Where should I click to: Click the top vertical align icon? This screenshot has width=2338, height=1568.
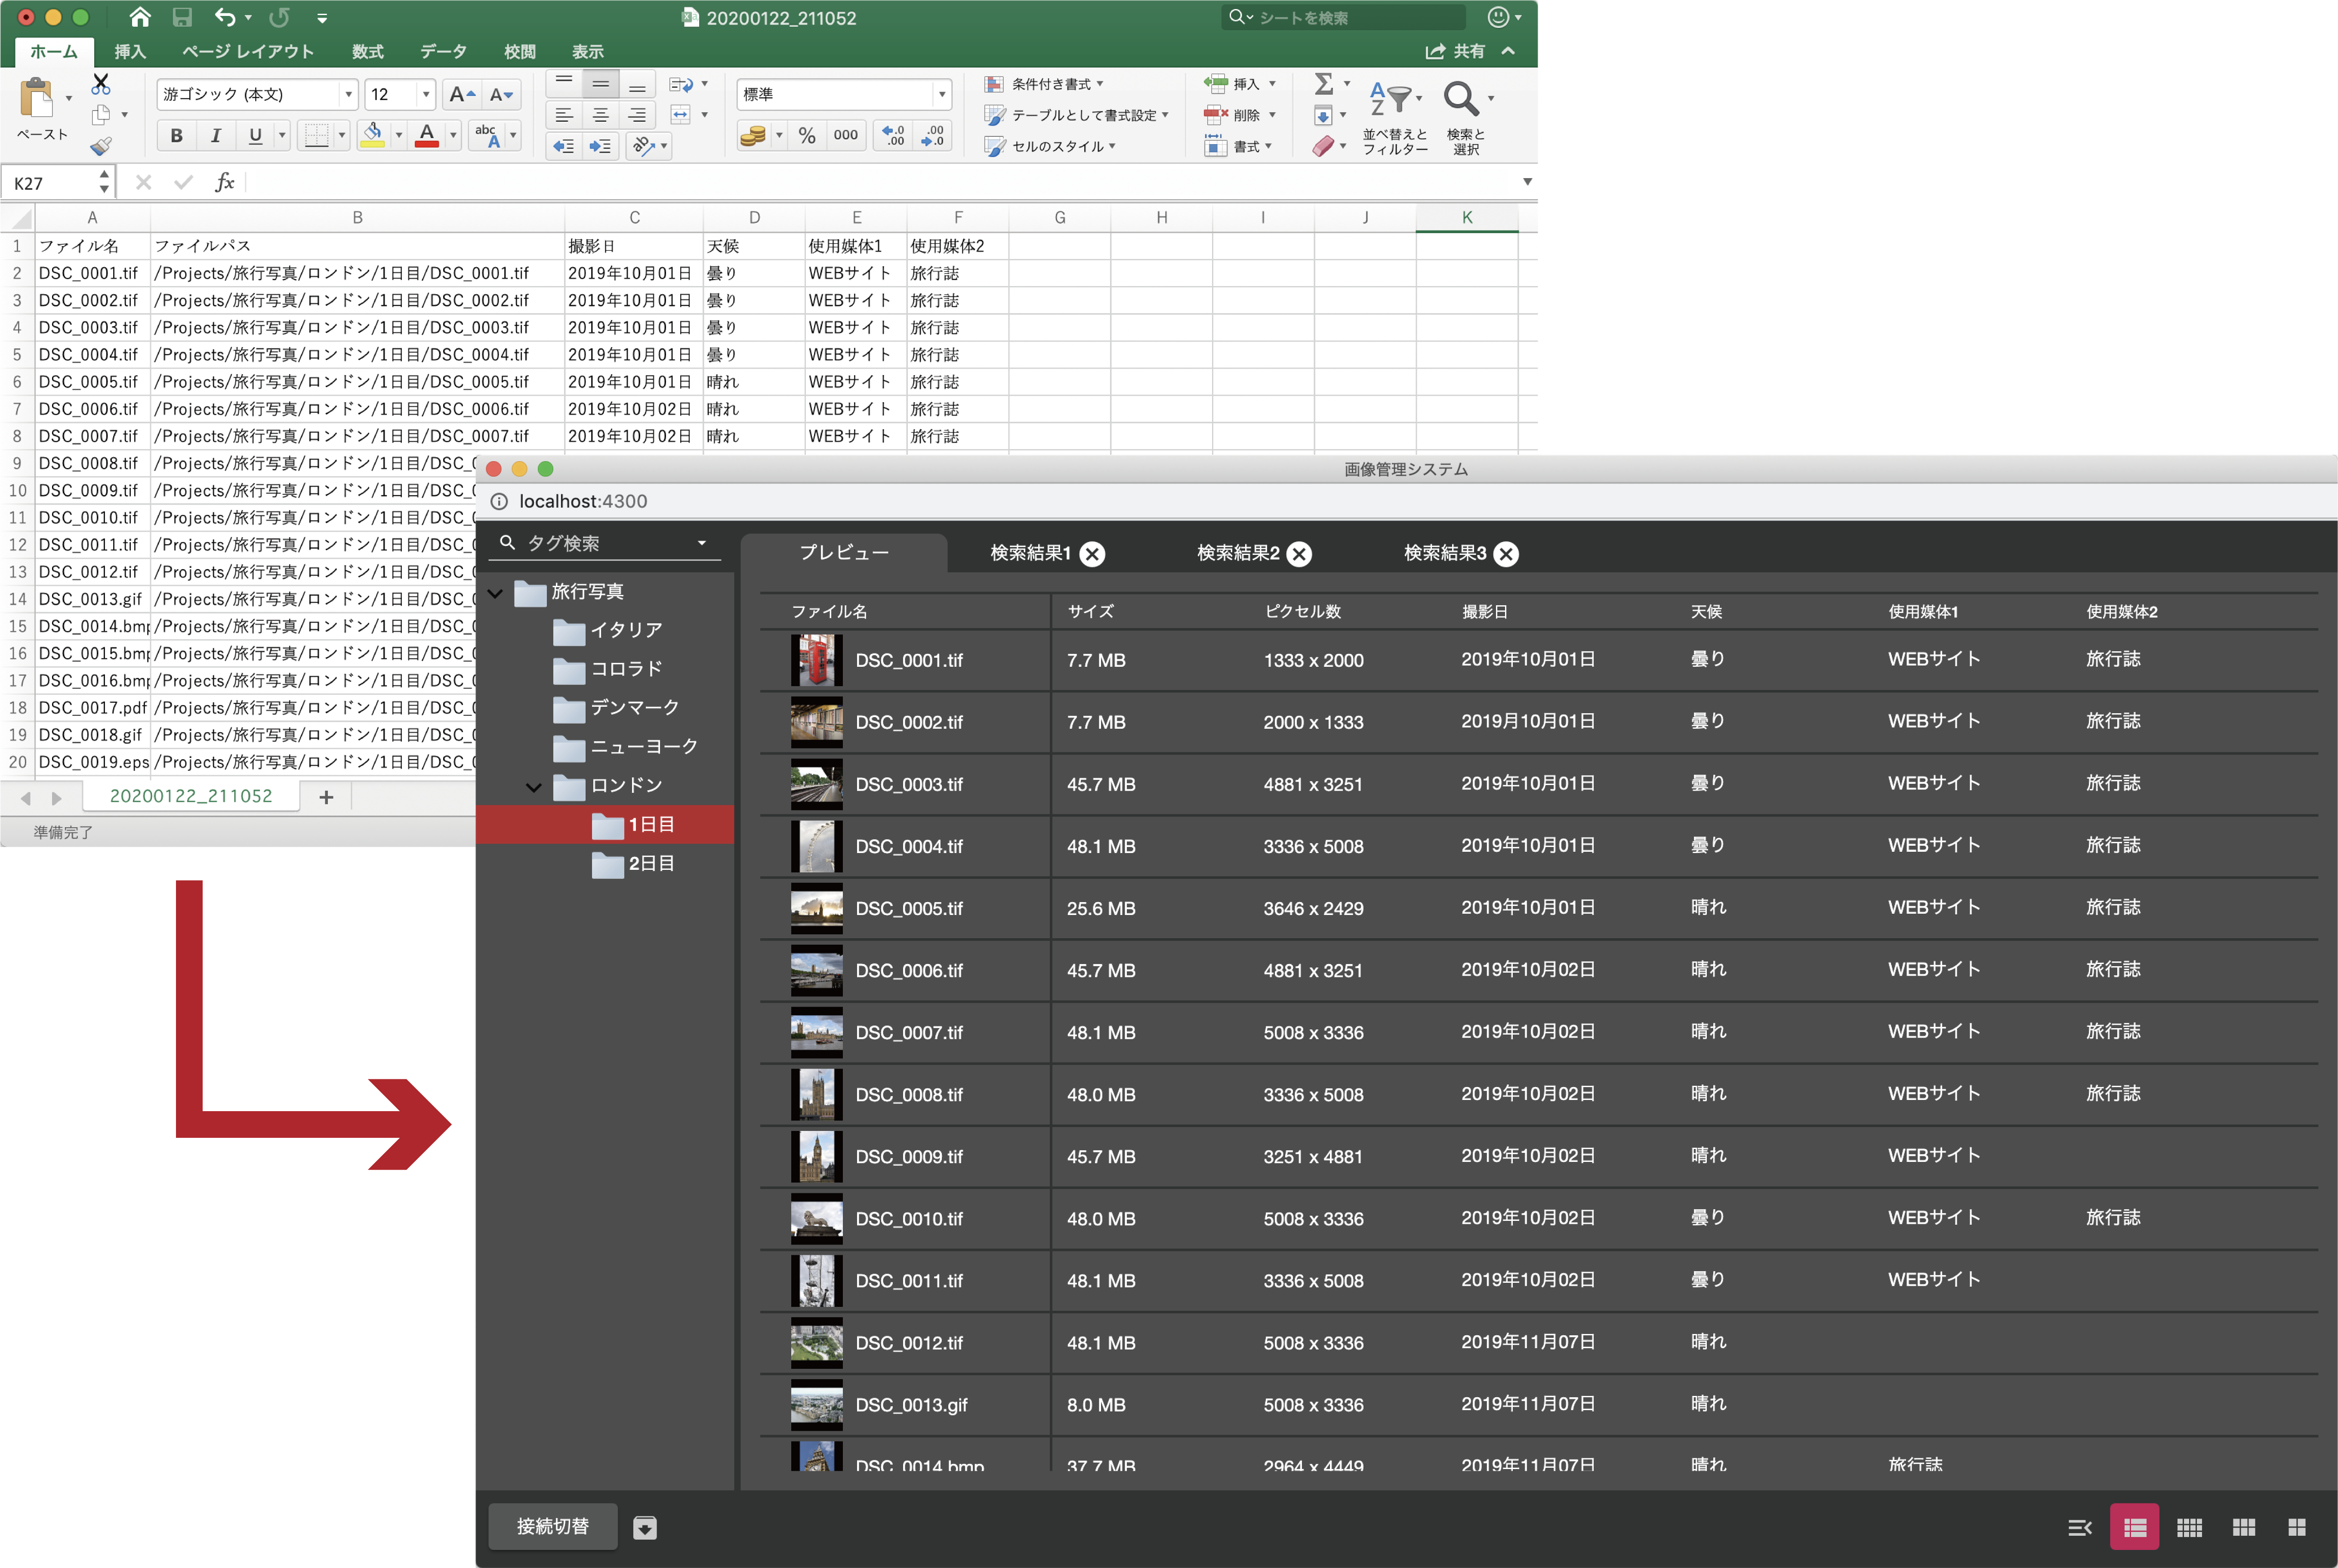(564, 83)
